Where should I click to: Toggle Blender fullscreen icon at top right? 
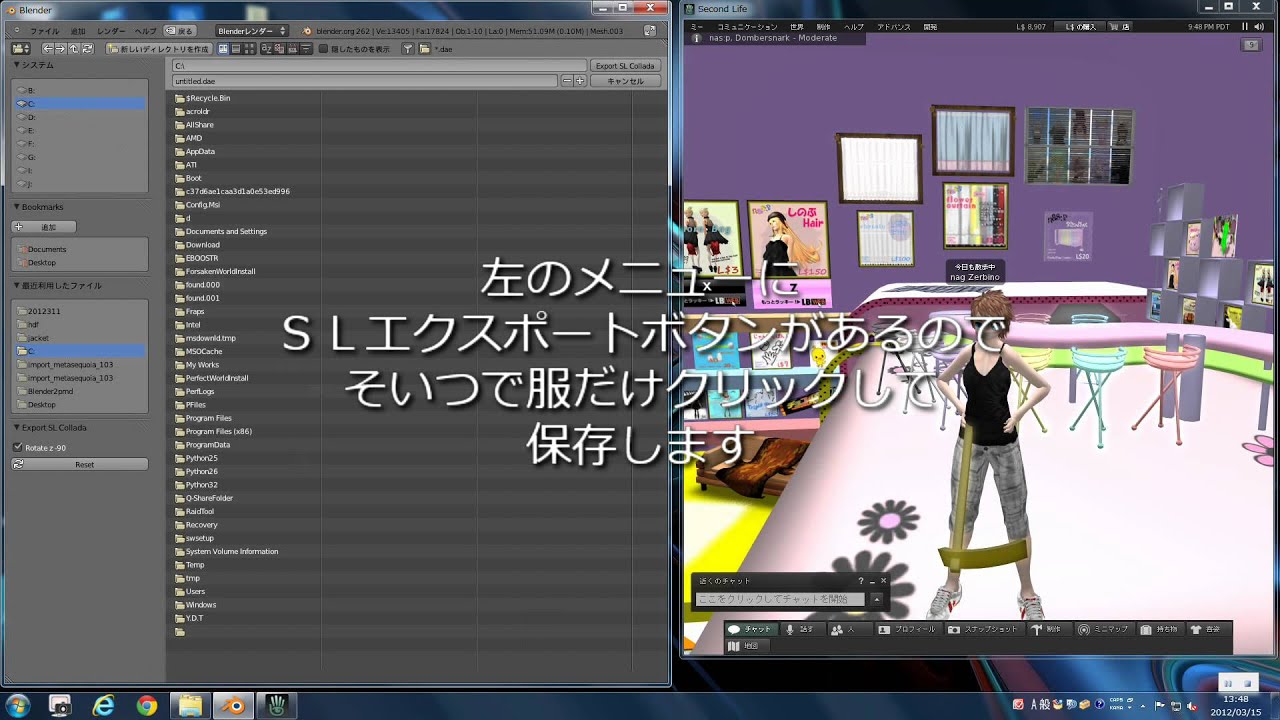point(650,30)
